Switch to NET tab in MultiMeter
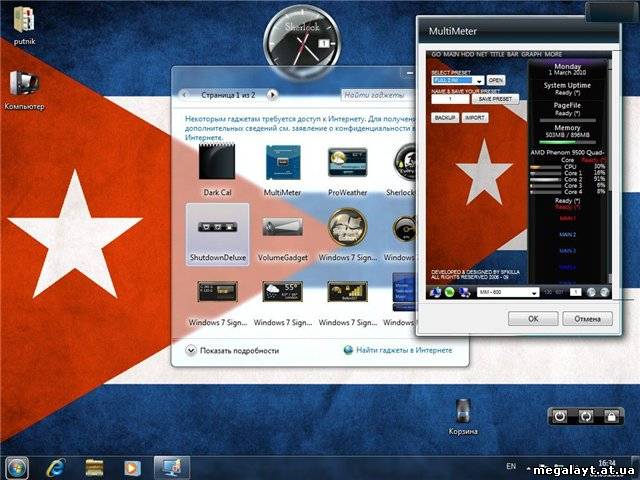The height and width of the screenshot is (480, 640). pyautogui.click(x=482, y=54)
